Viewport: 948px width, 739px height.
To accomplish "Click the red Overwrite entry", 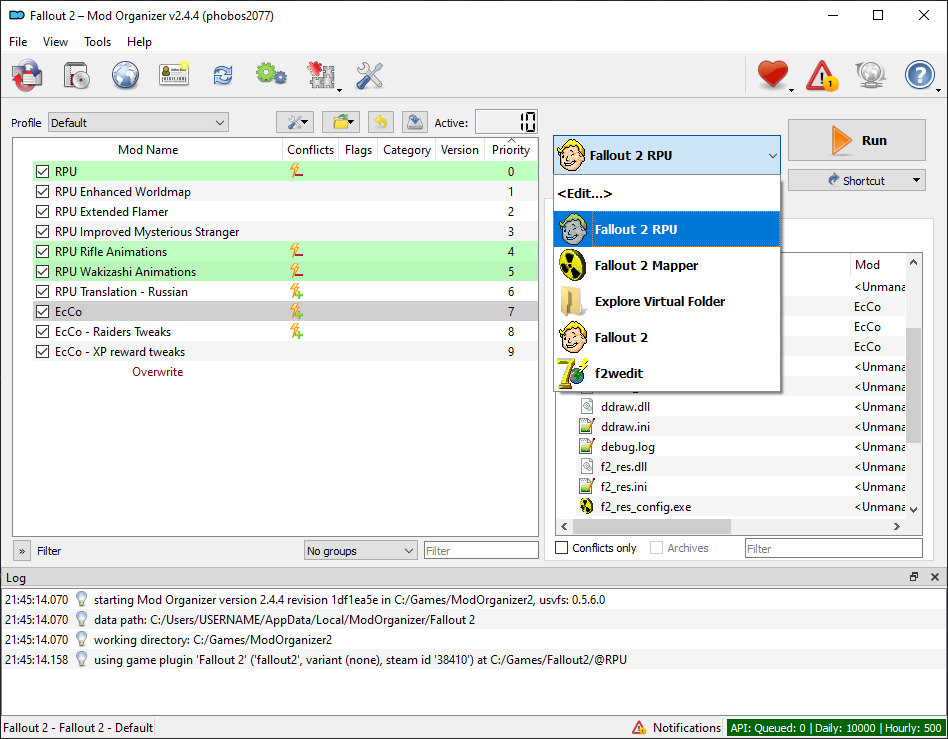I will (157, 371).
